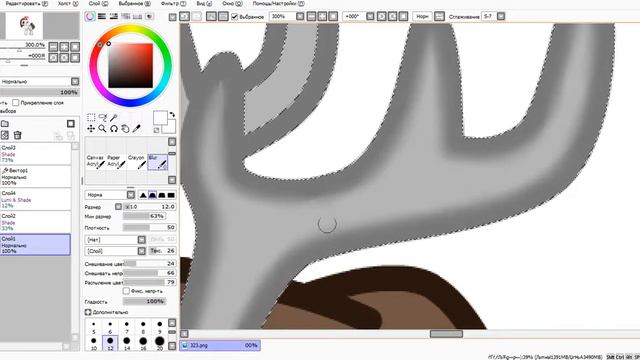Select the Hand pan tool

(125, 129)
